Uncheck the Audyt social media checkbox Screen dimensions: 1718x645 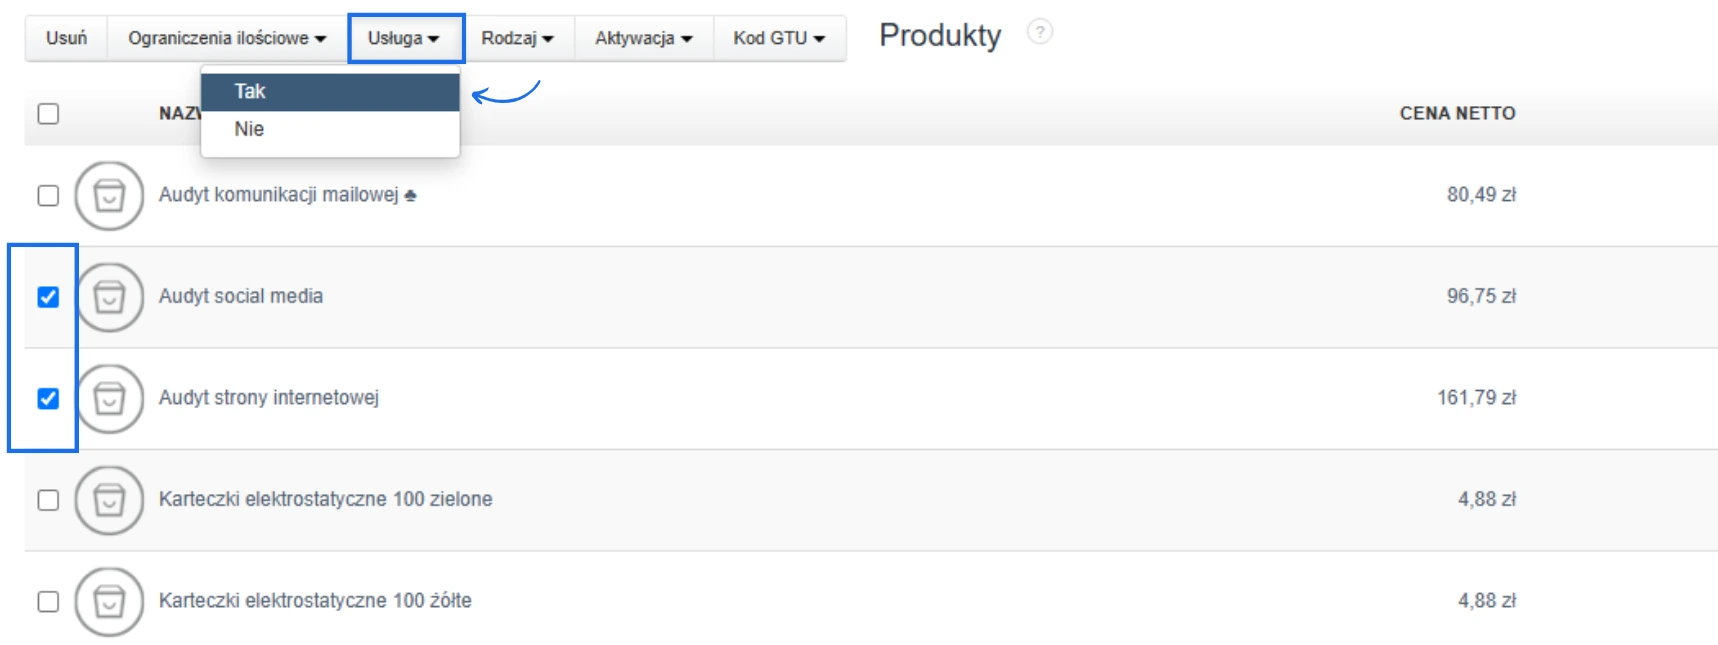48,297
